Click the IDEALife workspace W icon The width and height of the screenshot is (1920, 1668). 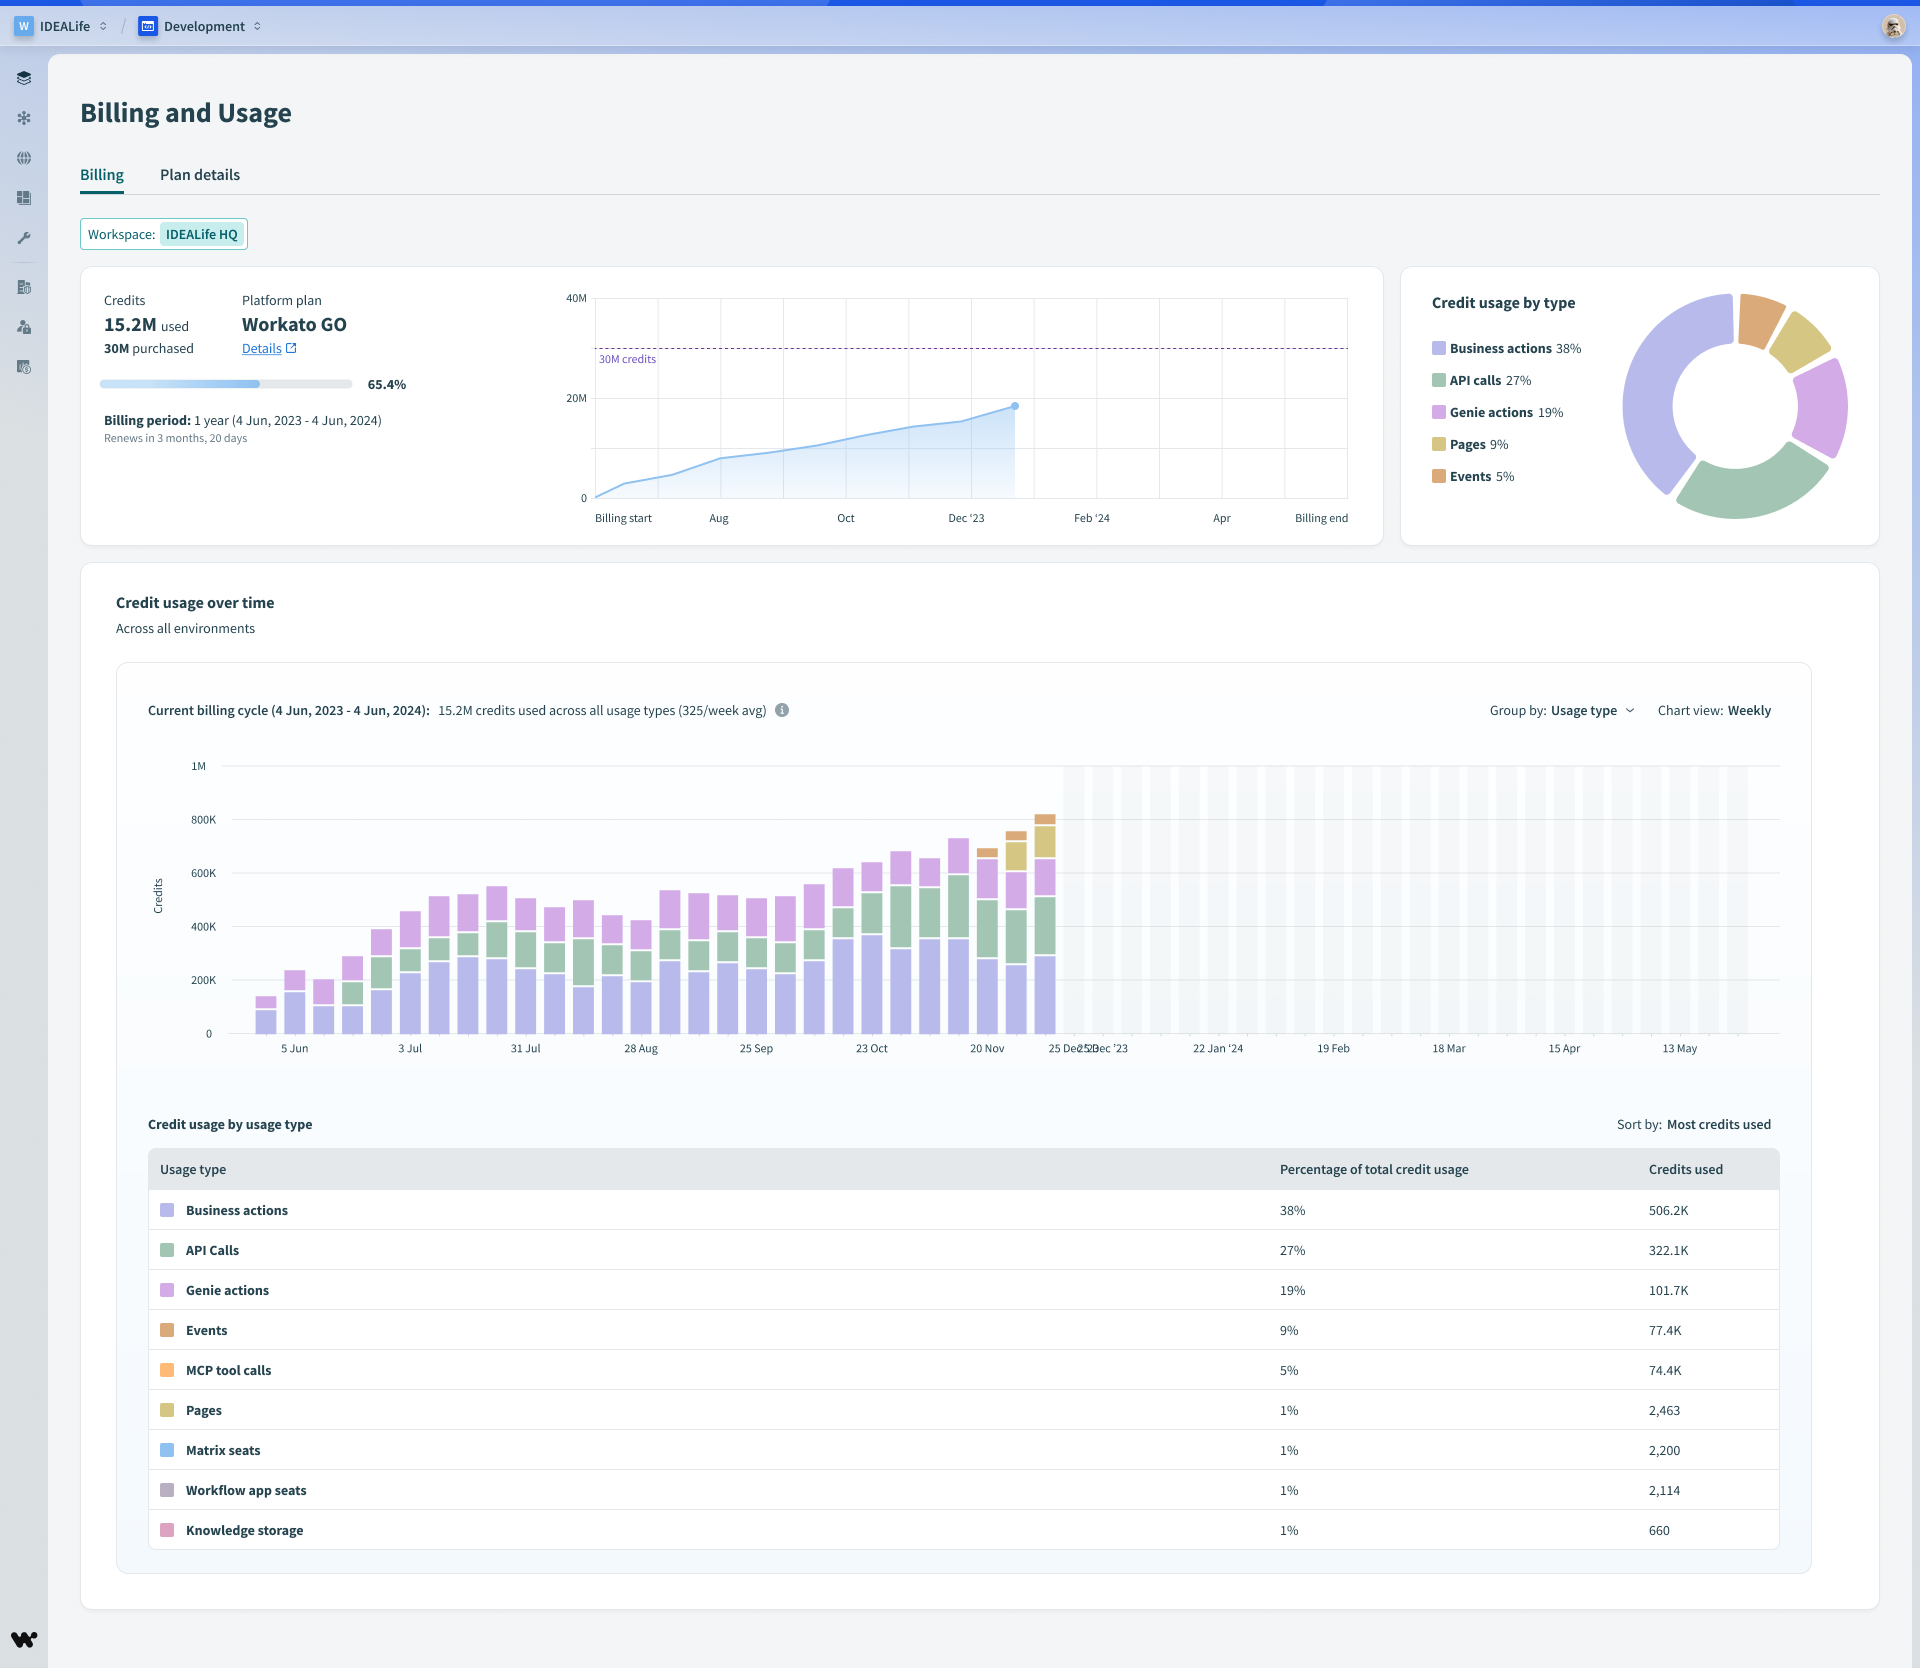24,26
